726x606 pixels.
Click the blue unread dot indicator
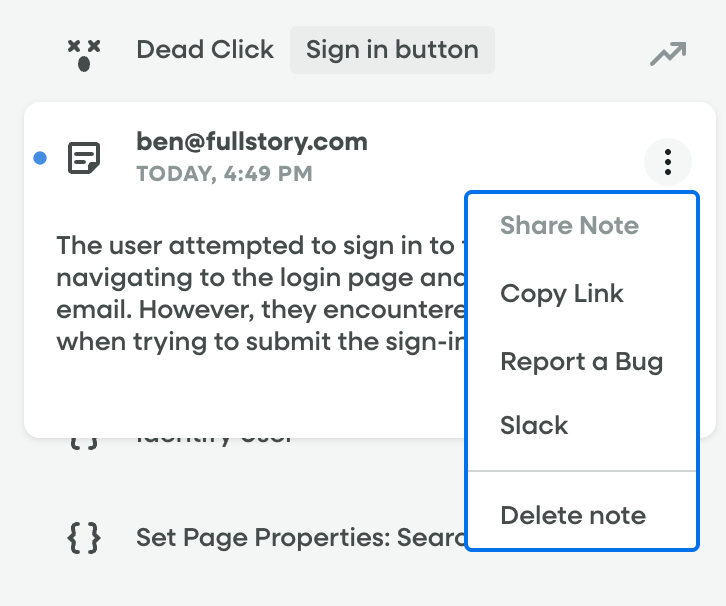40,158
